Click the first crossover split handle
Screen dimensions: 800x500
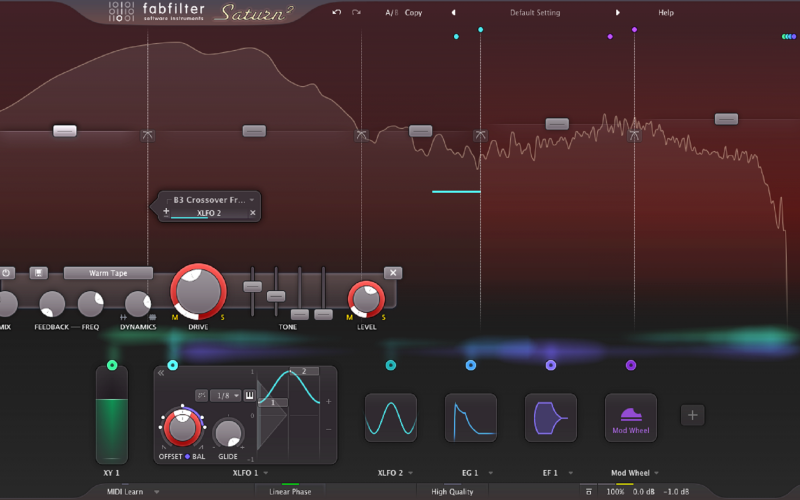coord(147,135)
